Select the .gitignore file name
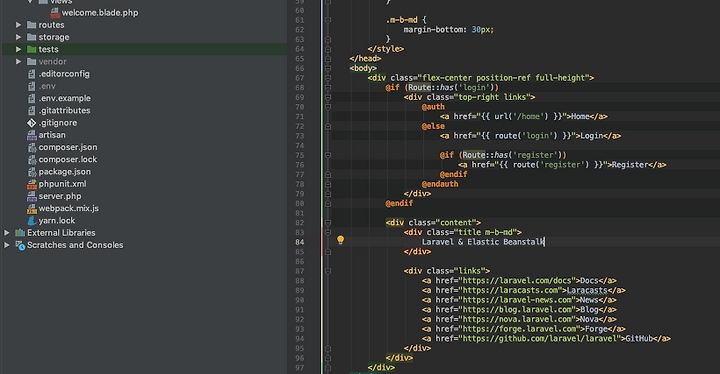 coord(57,123)
